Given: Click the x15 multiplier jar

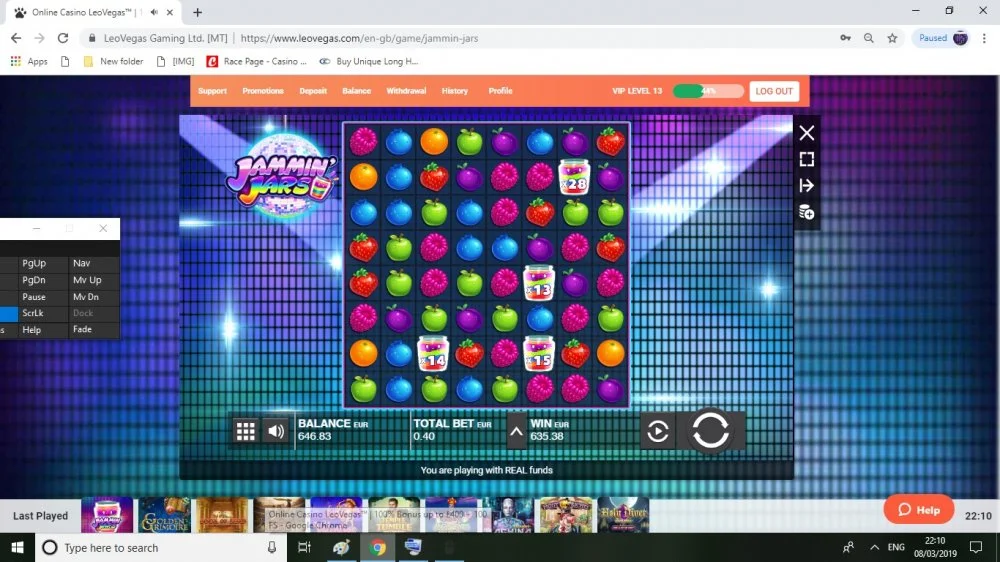Looking at the screenshot, I should (x=539, y=353).
